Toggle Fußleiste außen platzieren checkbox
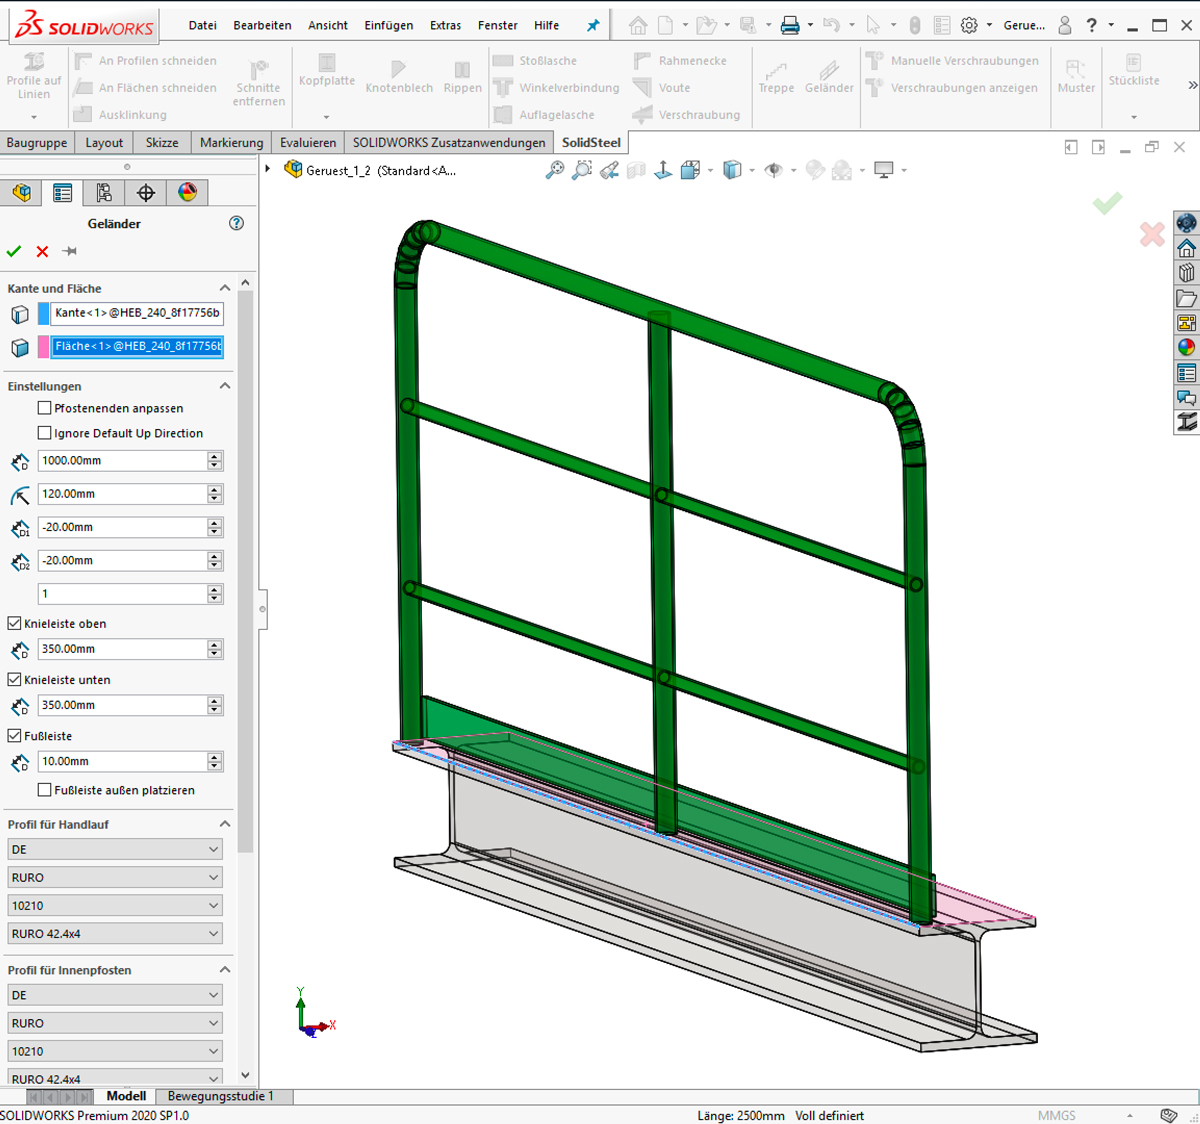Screen dimensions: 1200x1124 point(44,790)
